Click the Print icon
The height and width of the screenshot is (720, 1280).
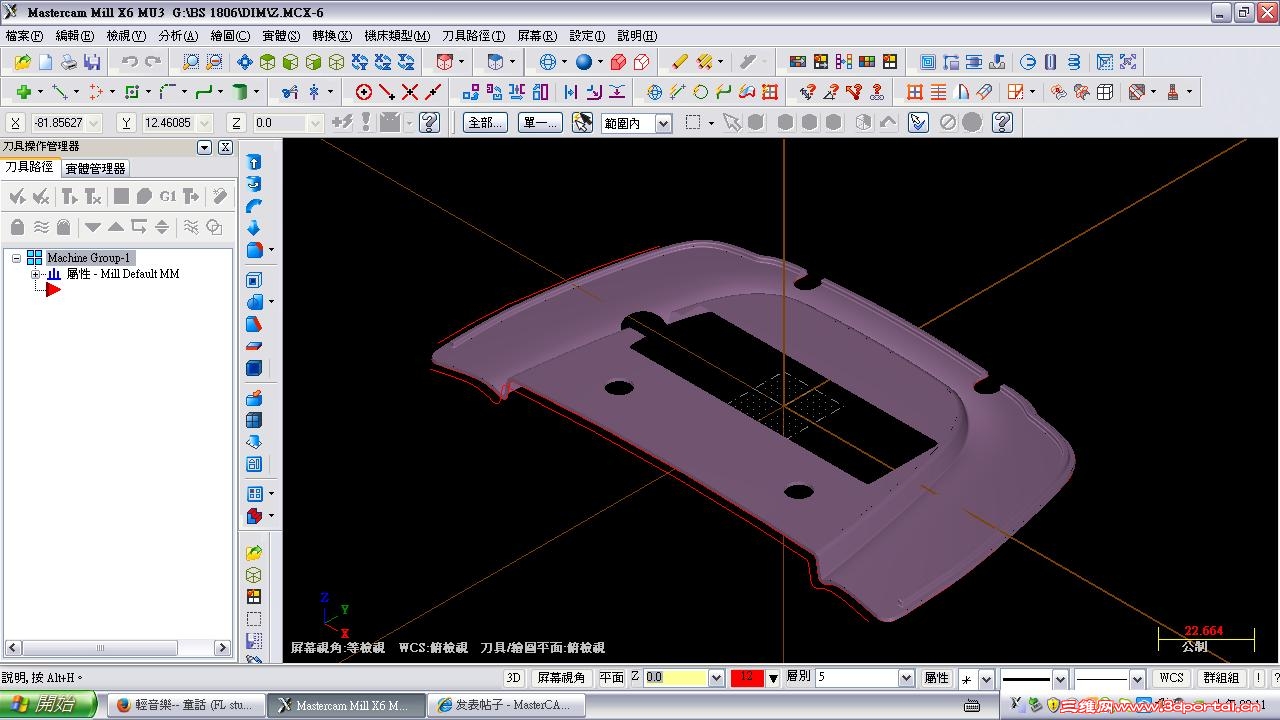tap(68, 62)
